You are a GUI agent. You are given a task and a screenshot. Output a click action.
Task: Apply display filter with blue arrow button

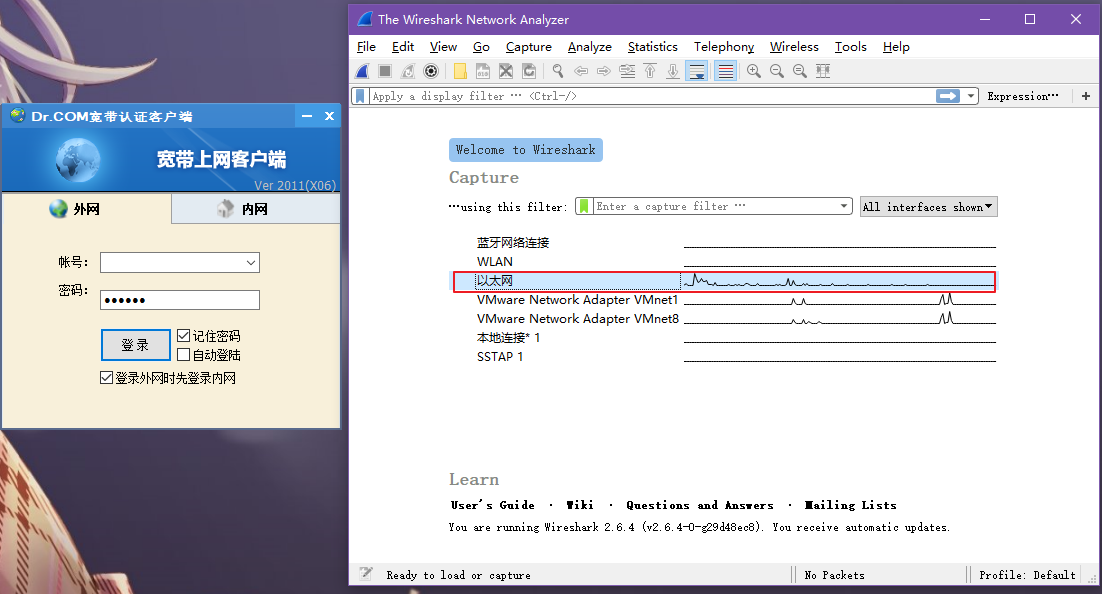948,96
